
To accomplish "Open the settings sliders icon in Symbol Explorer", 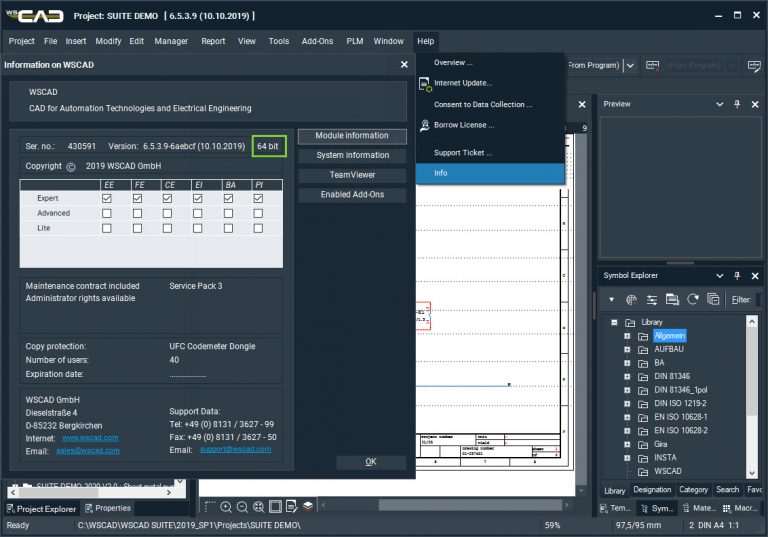I will 651,299.
